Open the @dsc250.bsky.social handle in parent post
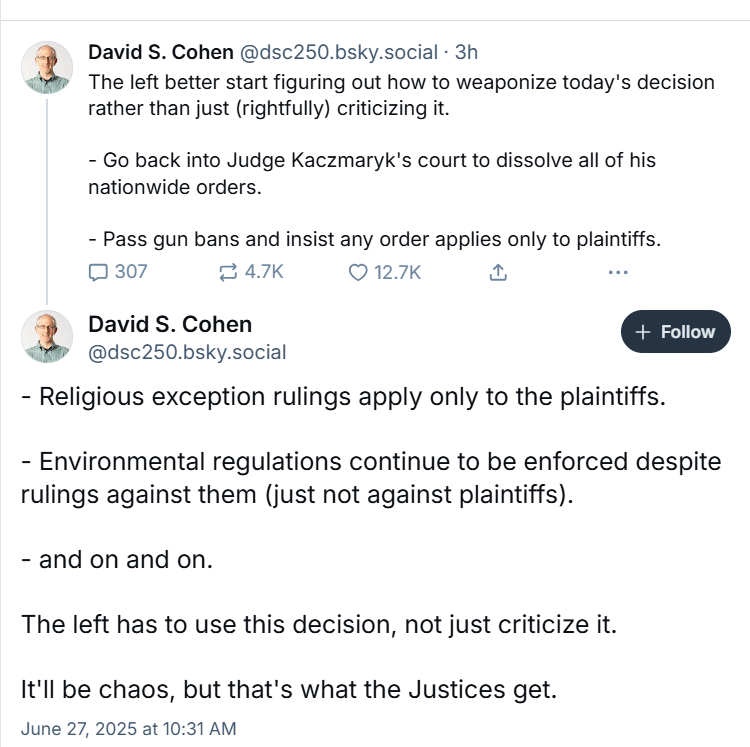750x747 pixels. 339,52
